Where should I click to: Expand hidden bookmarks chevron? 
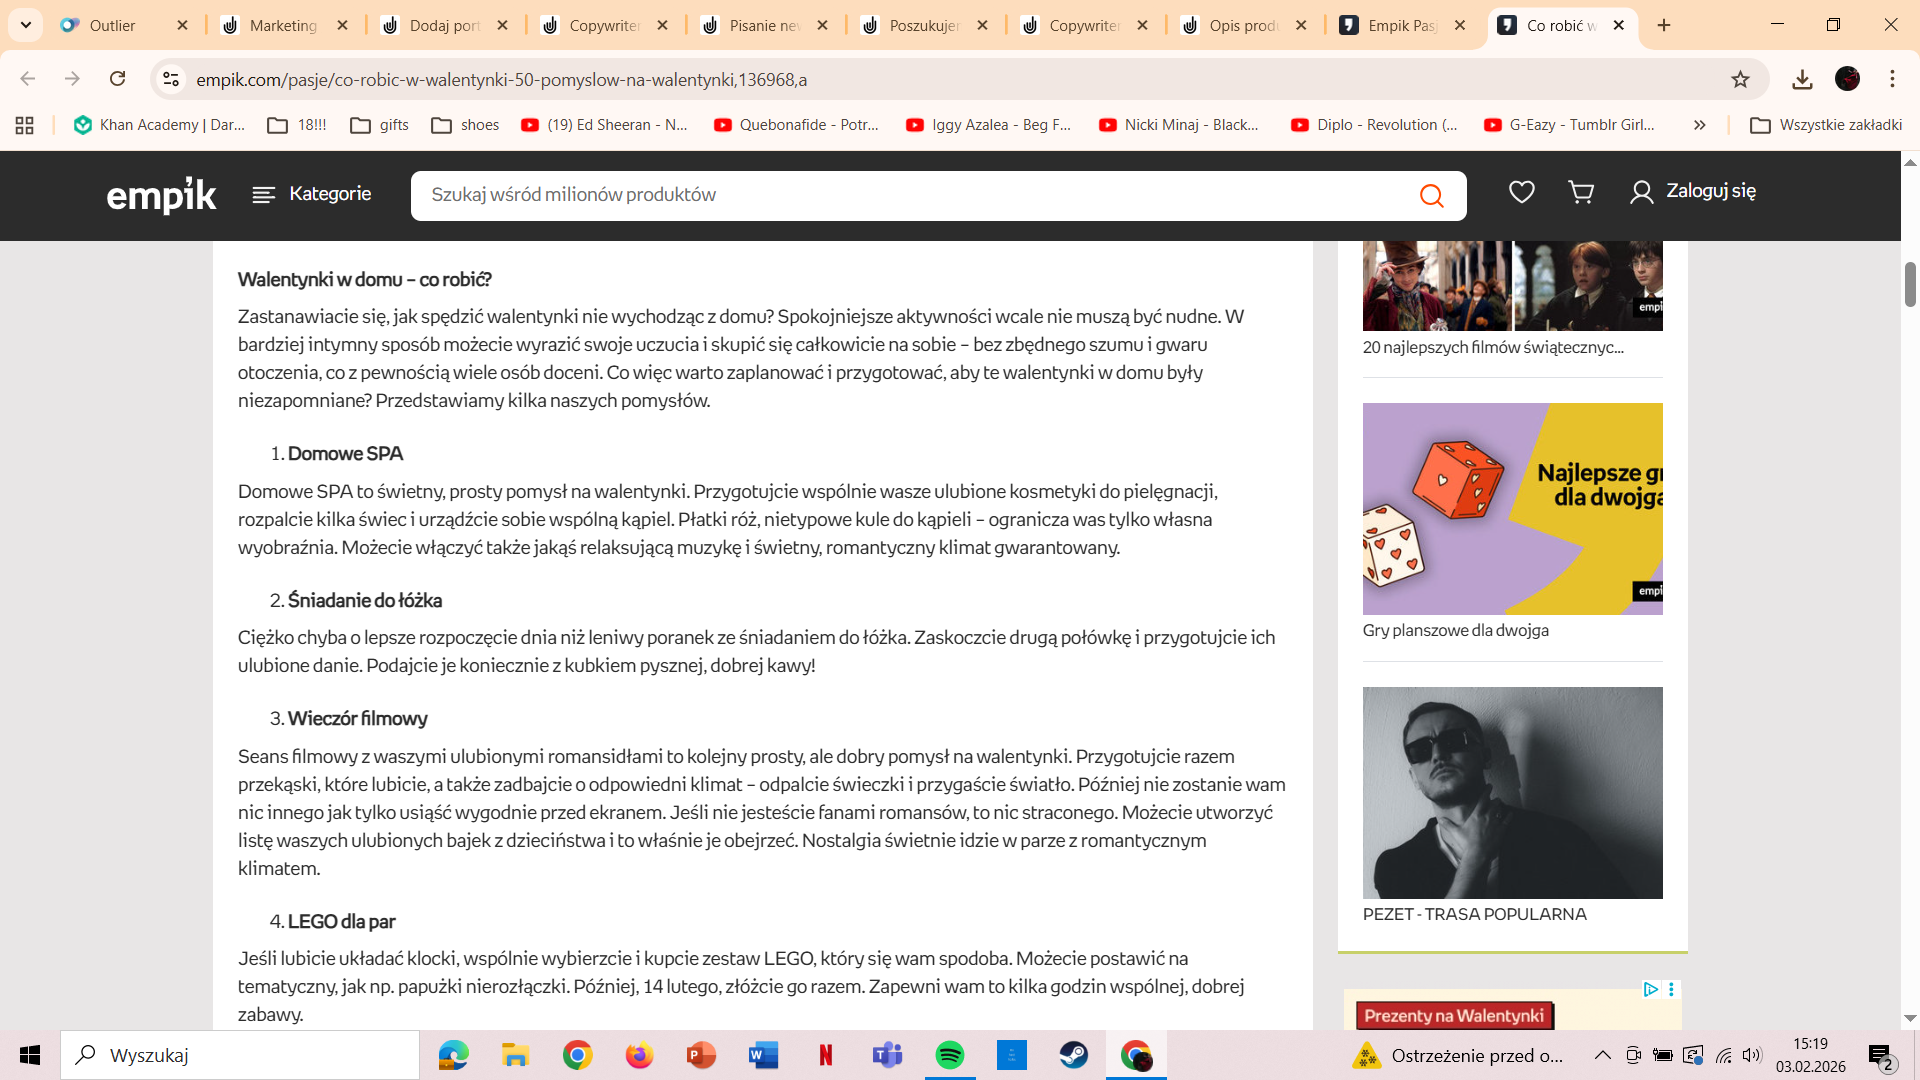tap(1699, 125)
